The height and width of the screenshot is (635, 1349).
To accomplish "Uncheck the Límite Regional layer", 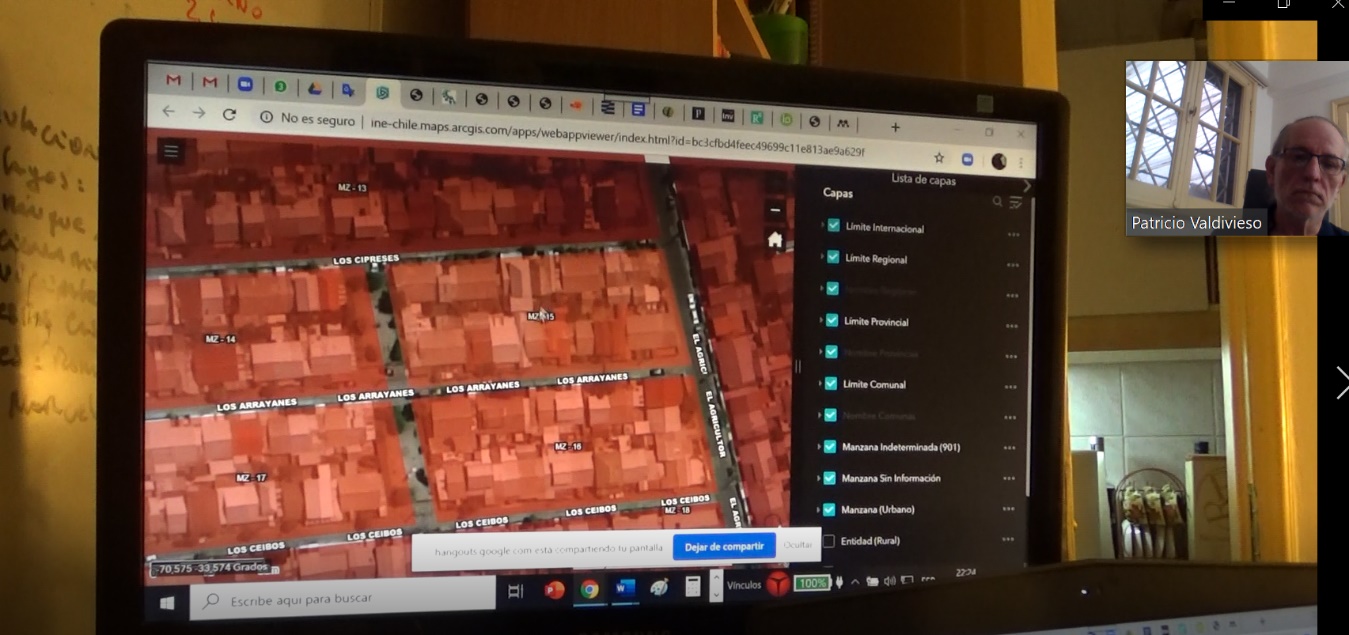I will [833, 257].
